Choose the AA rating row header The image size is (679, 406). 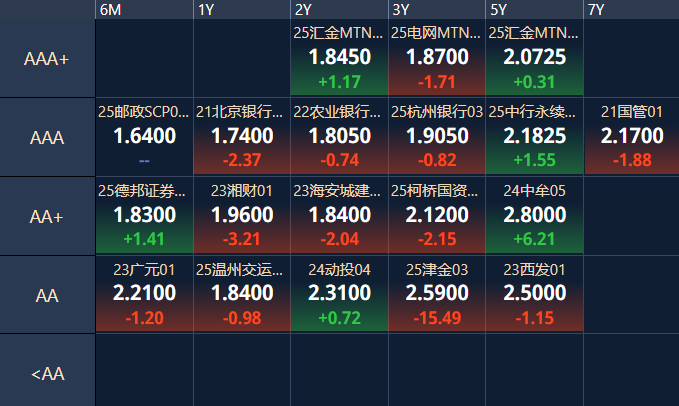47,294
